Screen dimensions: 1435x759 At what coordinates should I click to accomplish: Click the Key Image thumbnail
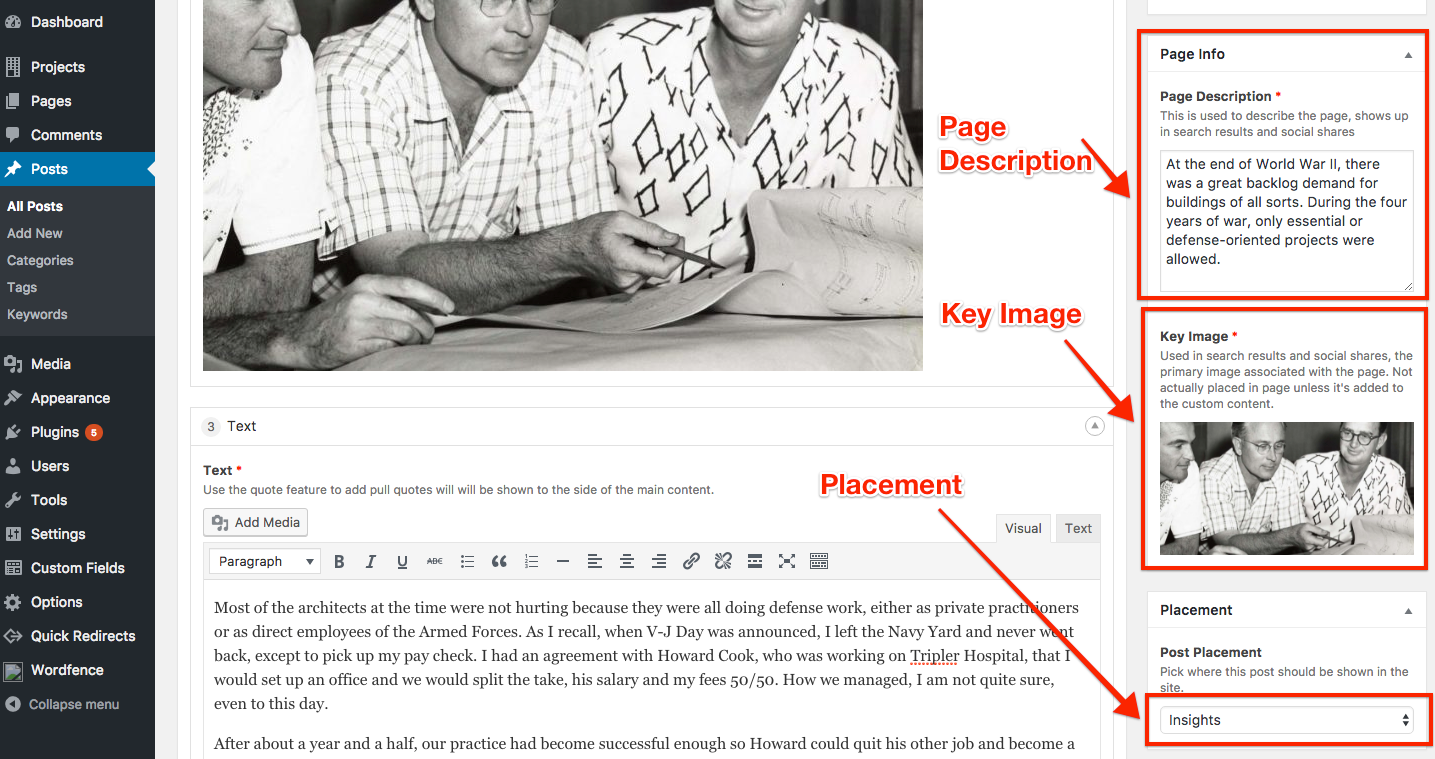1286,488
